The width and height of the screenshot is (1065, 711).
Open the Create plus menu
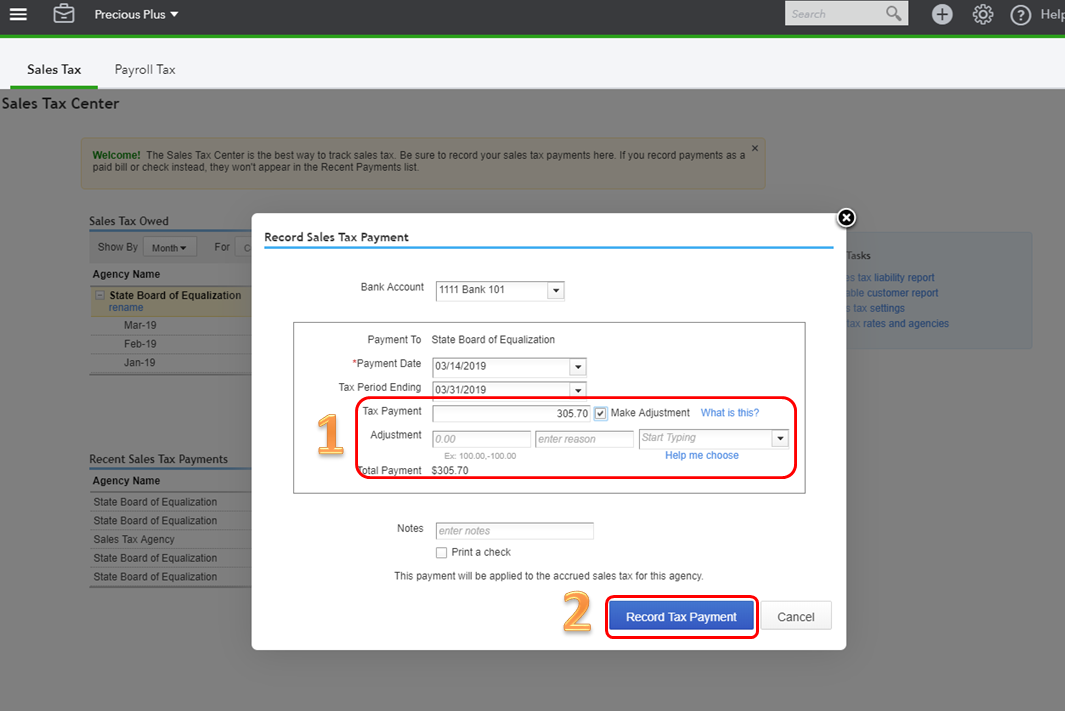[941, 14]
